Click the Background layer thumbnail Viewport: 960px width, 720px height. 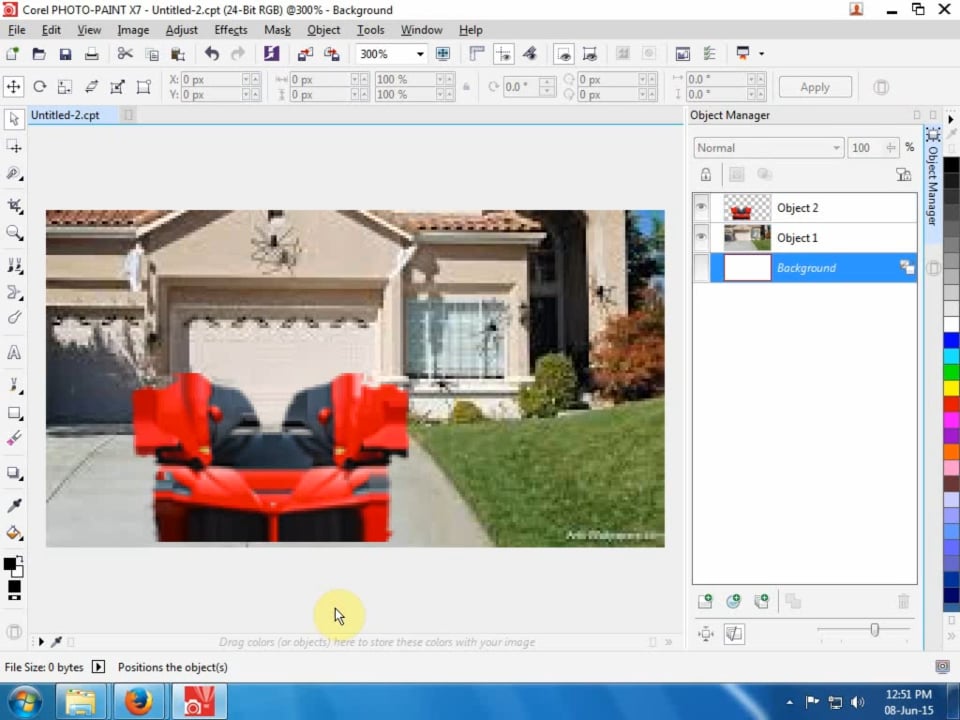[x=747, y=268]
